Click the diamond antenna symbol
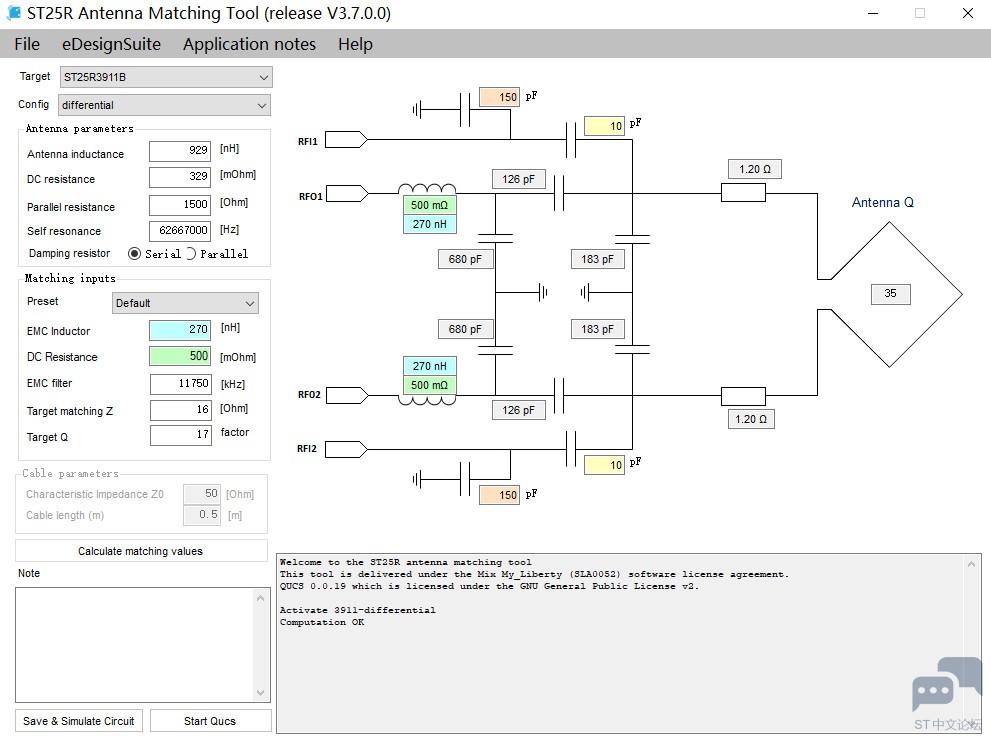 pyautogui.click(x=890, y=294)
